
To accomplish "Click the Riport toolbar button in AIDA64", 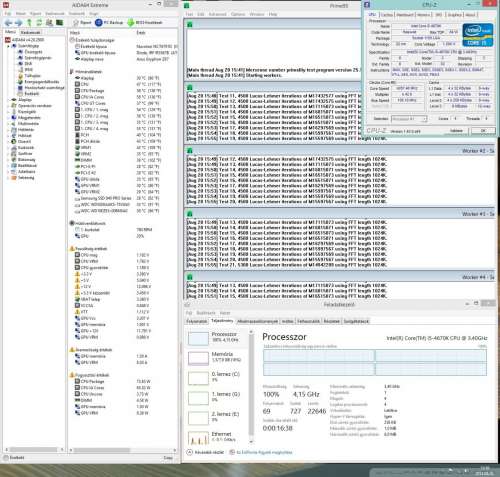I will point(82,23).
